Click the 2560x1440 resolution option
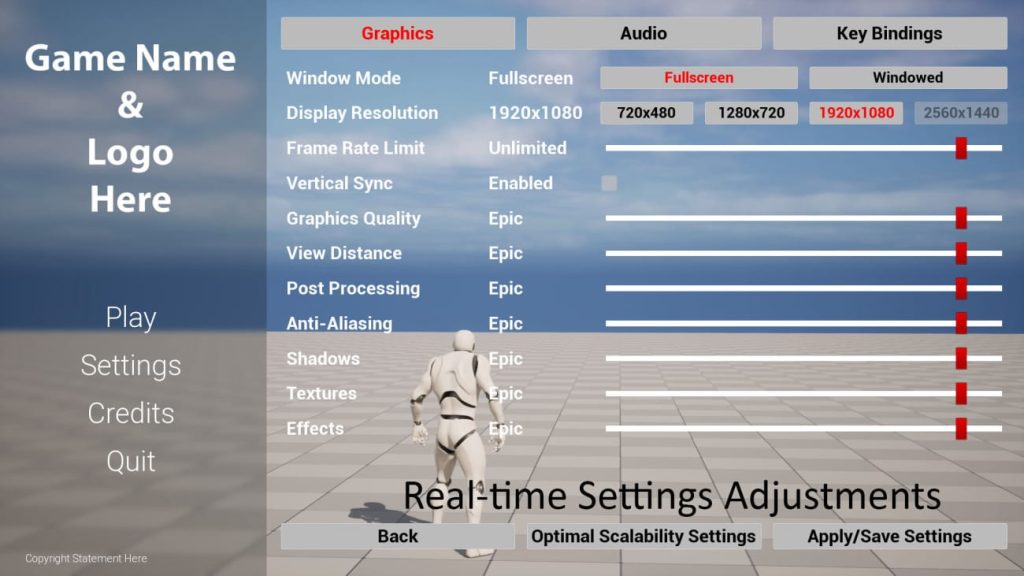Viewport: 1024px width, 576px height. tap(960, 112)
